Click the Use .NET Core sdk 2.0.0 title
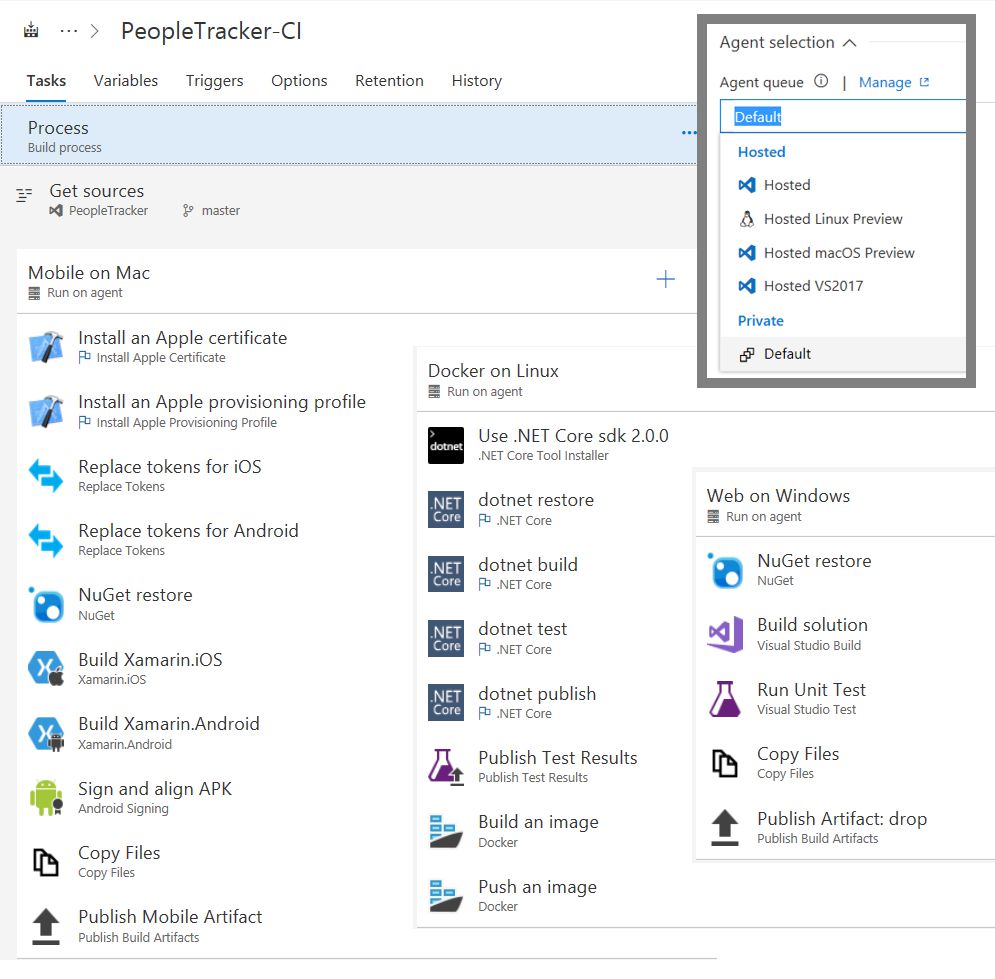The height and width of the screenshot is (979, 995). [x=573, y=436]
